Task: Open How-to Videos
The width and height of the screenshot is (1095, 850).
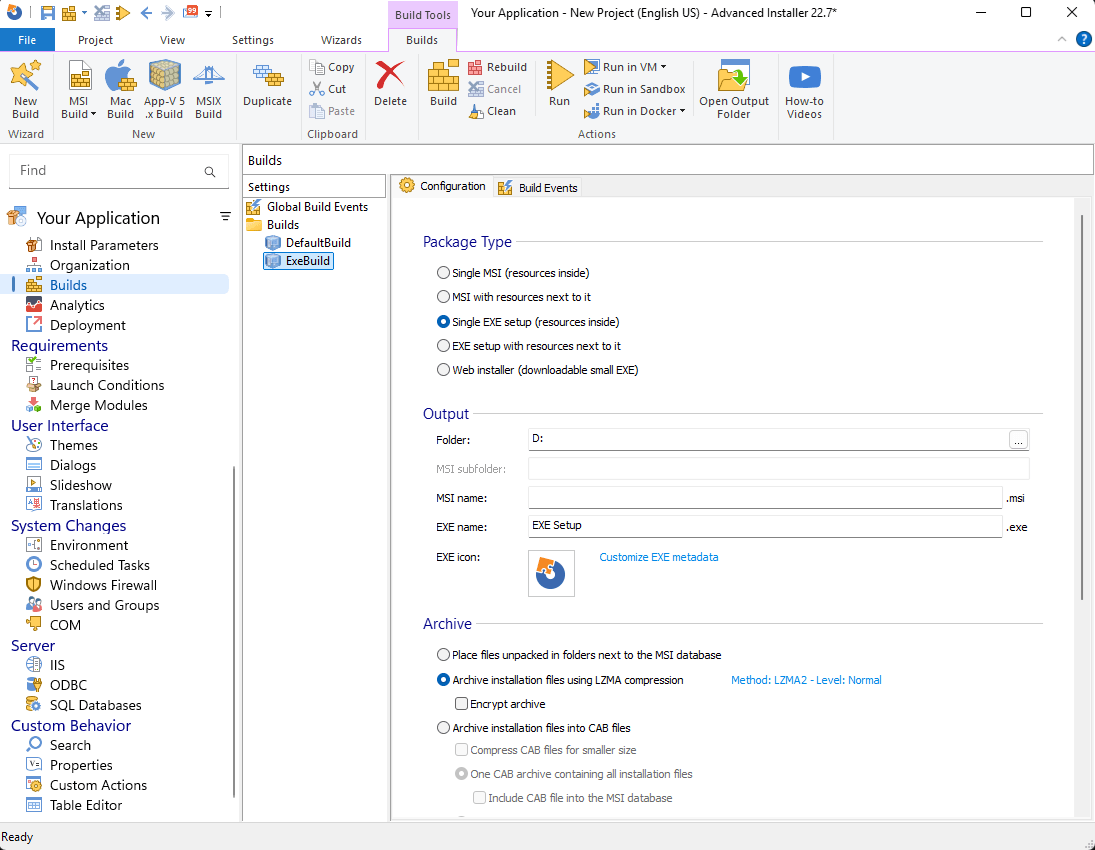Action: coord(804,89)
